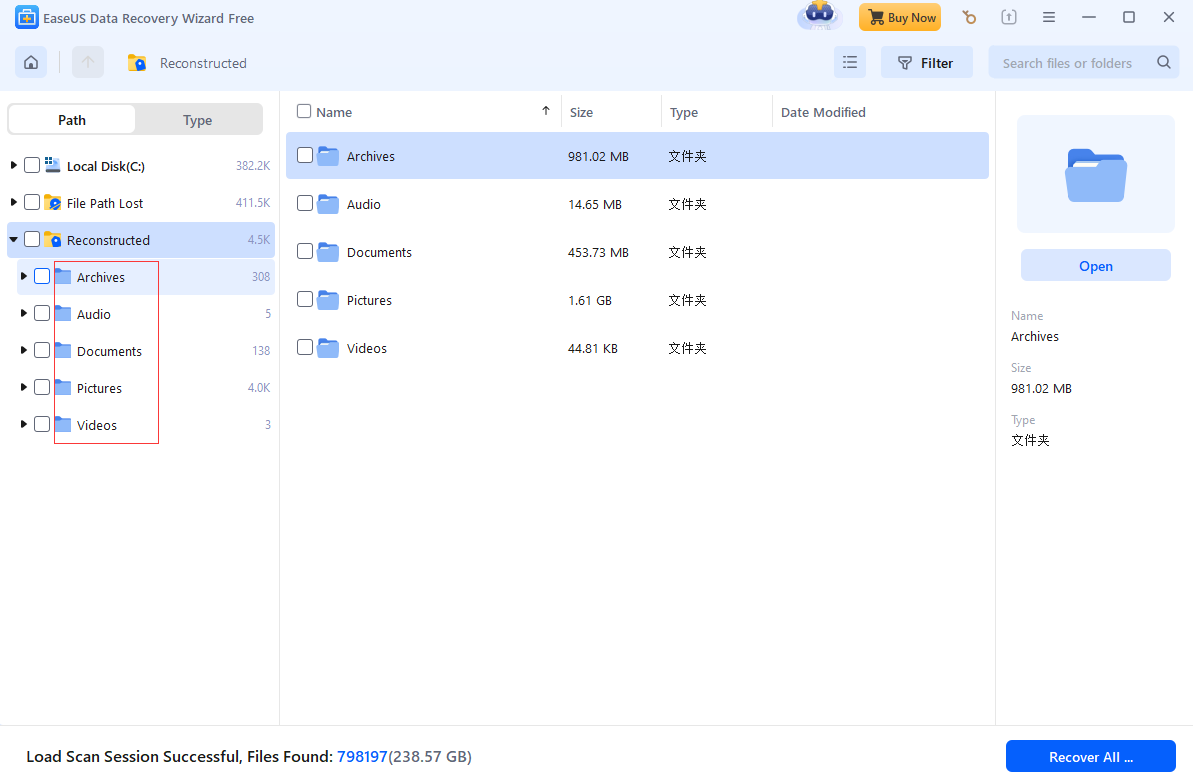
Task: Click the 1.61 GB size of Pictures
Action: click(x=590, y=301)
